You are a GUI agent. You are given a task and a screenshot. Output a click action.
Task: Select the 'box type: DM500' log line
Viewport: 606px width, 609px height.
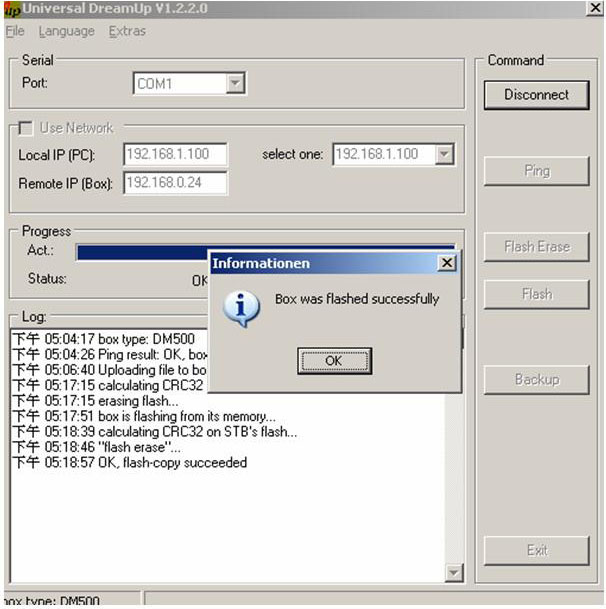[104, 339]
